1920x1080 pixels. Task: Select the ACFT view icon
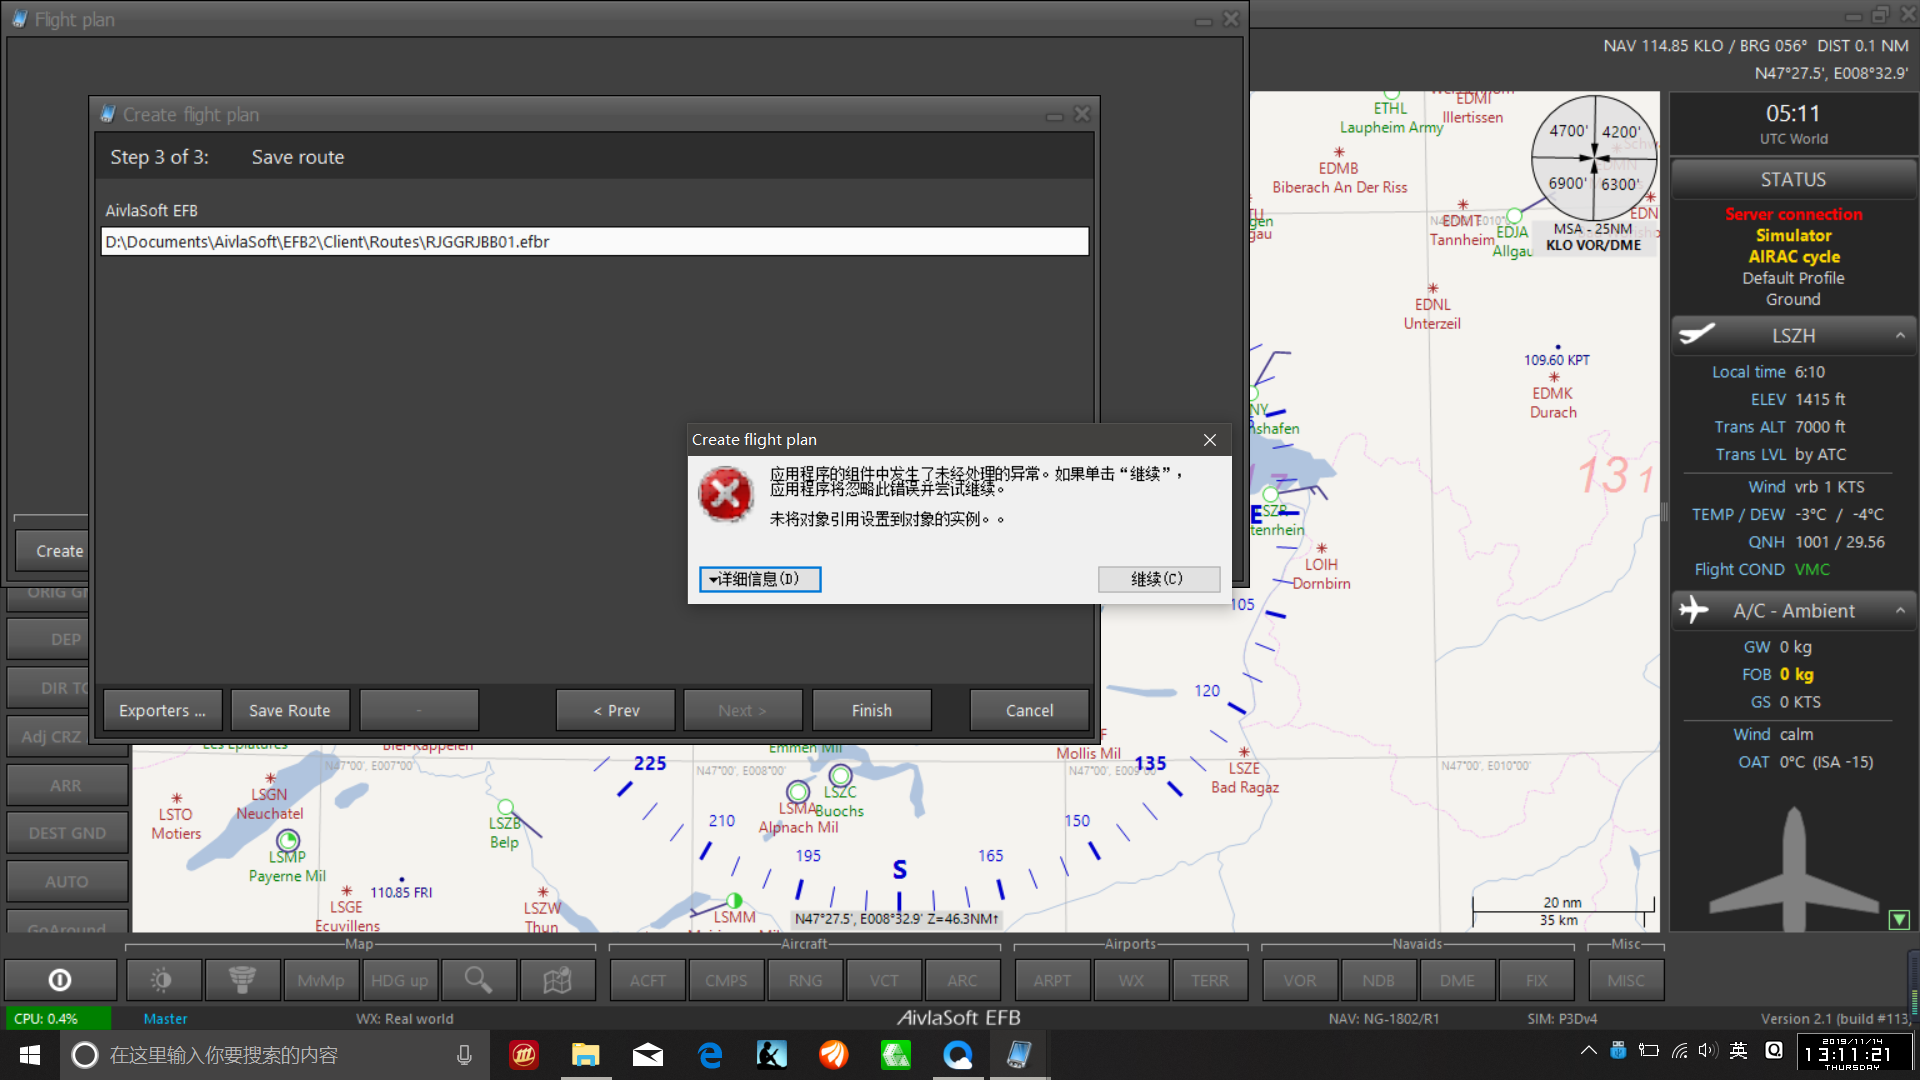click(649, 980)
